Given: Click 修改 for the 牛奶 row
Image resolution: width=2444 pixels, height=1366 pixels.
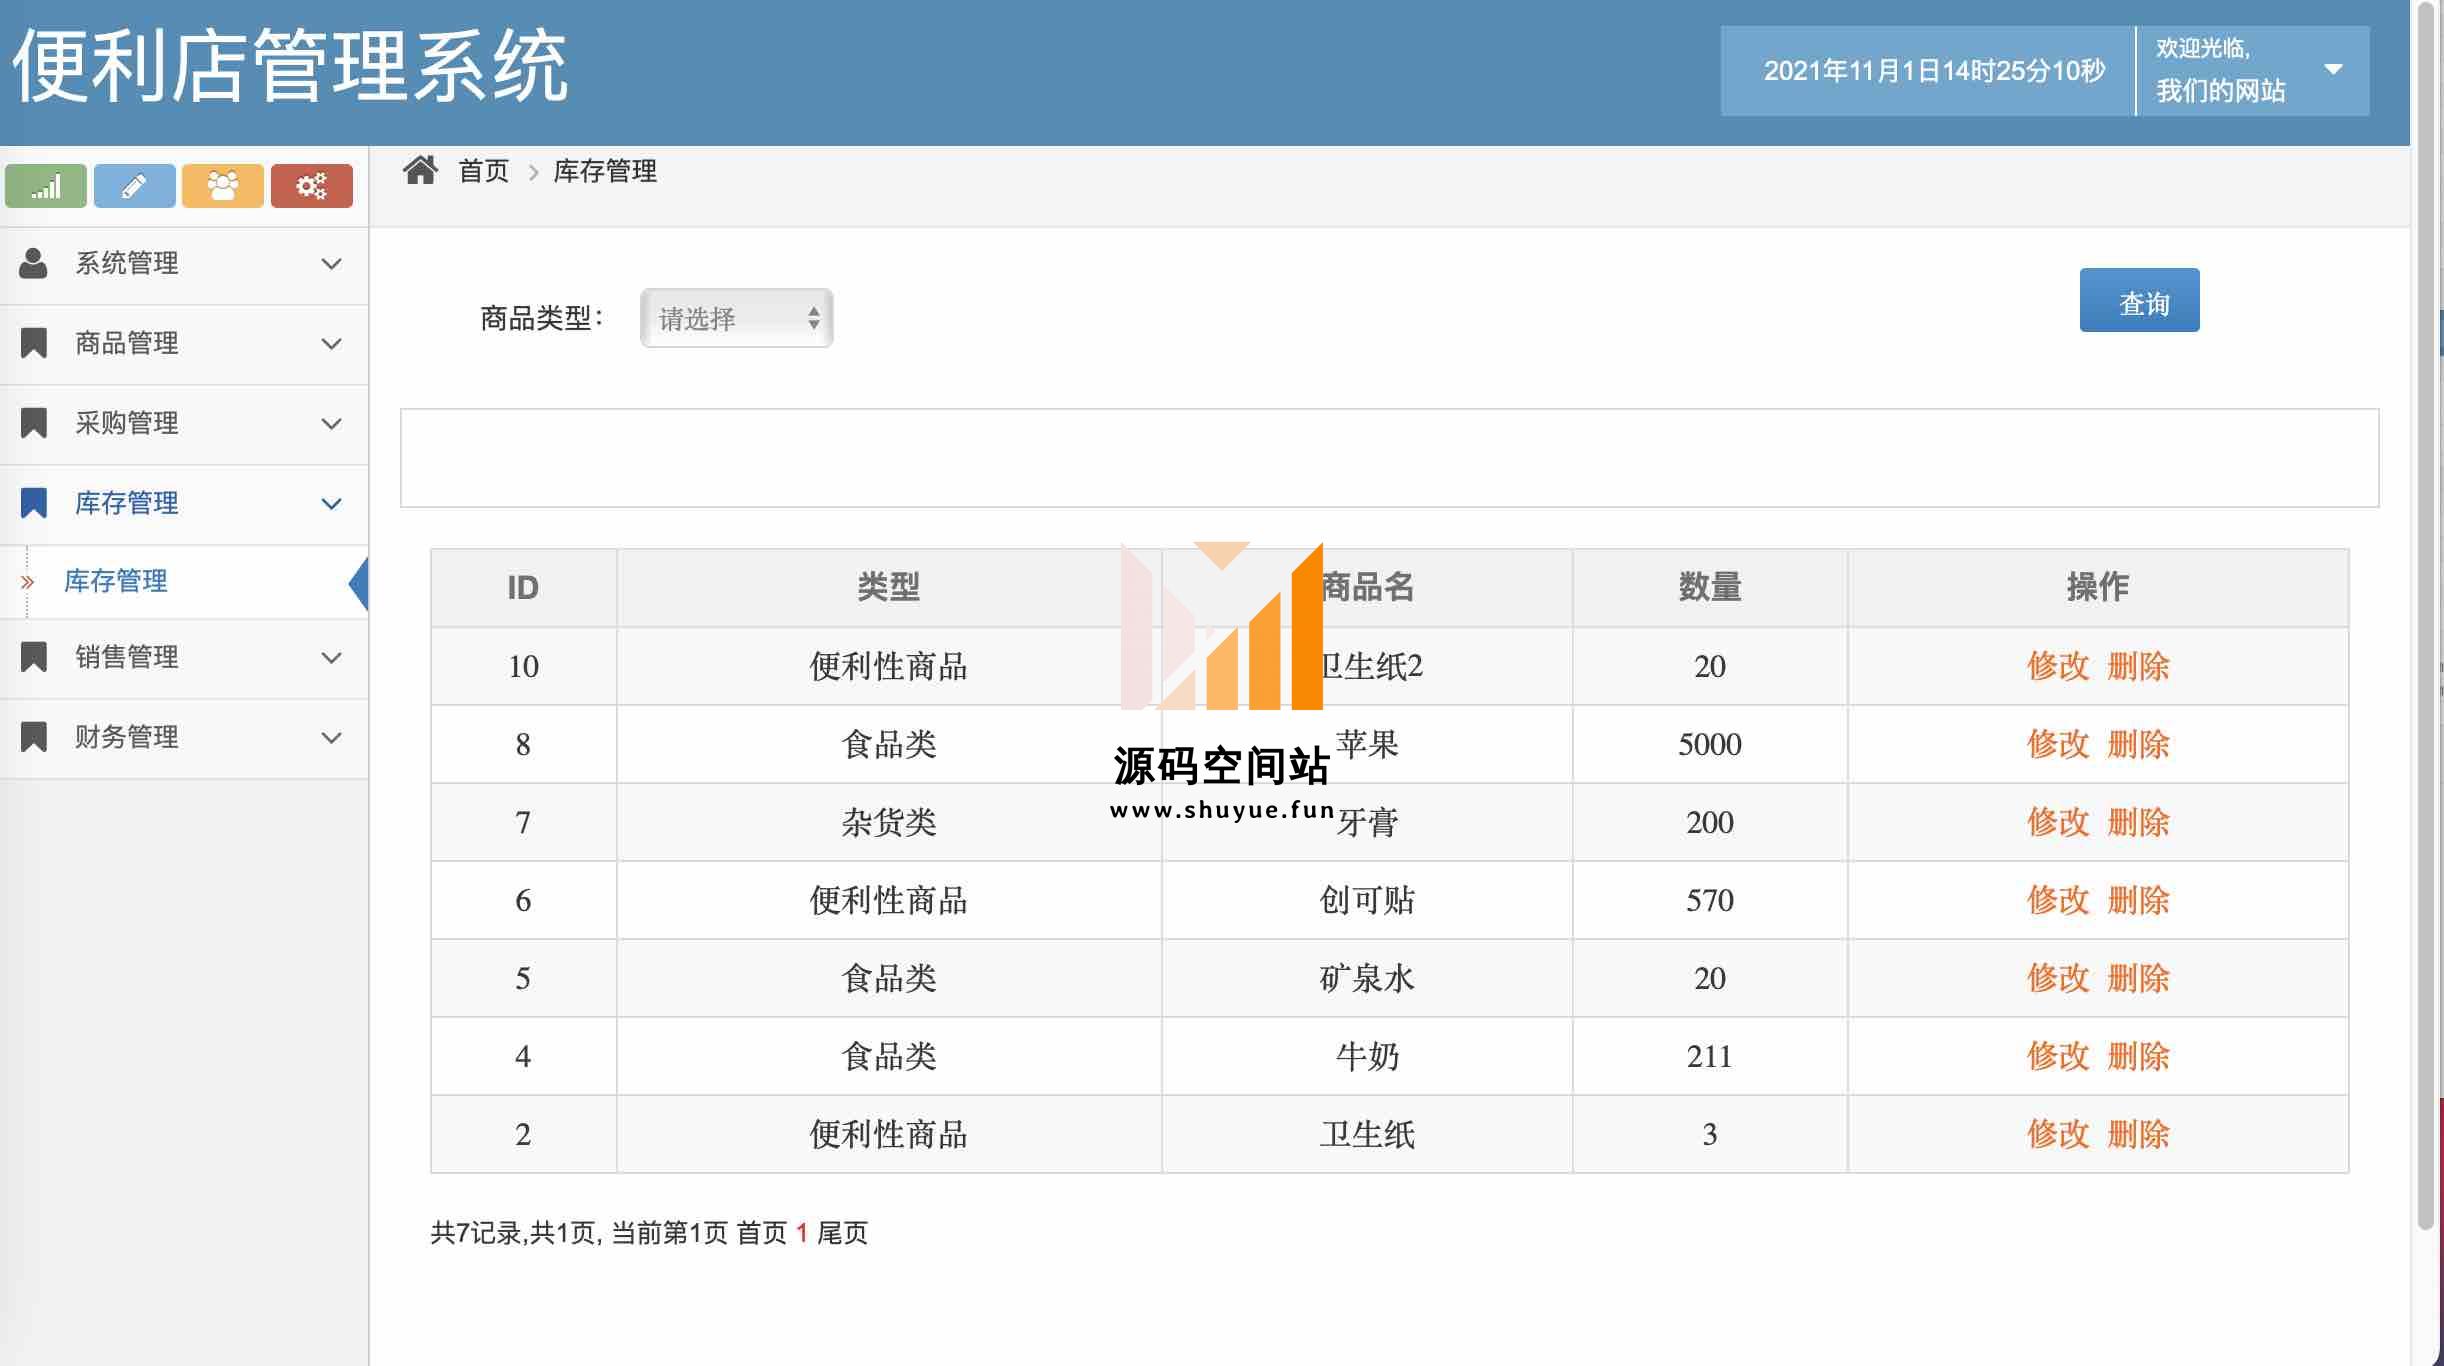Looking at the screenshot, I should (2058, 1056).
